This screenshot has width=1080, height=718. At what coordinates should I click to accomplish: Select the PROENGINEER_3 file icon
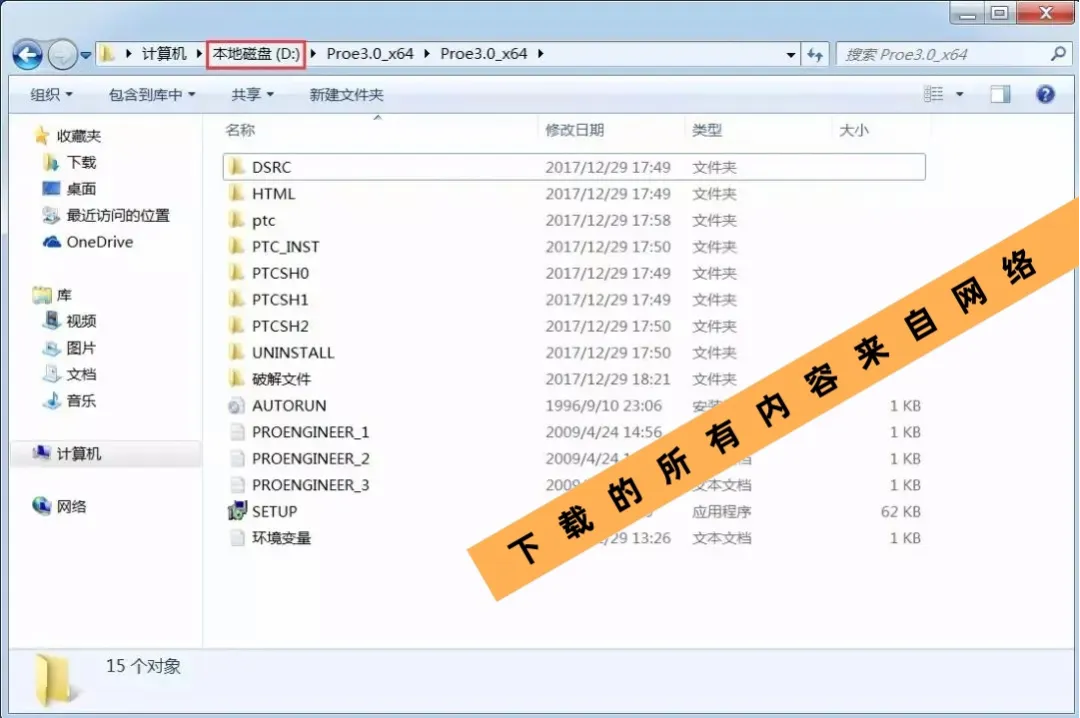[237, 485]
